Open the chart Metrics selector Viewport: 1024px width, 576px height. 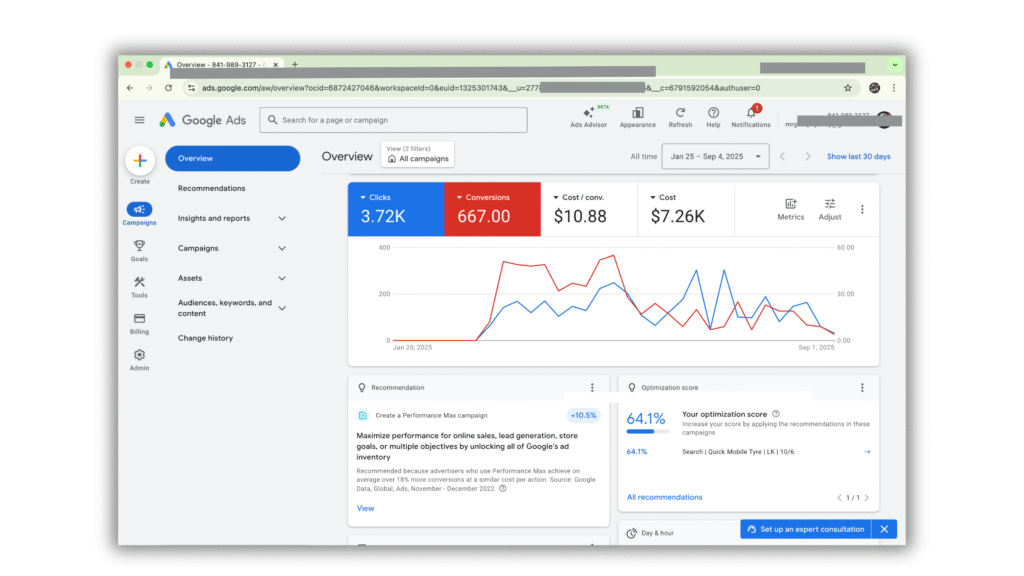tap(790, 208)
